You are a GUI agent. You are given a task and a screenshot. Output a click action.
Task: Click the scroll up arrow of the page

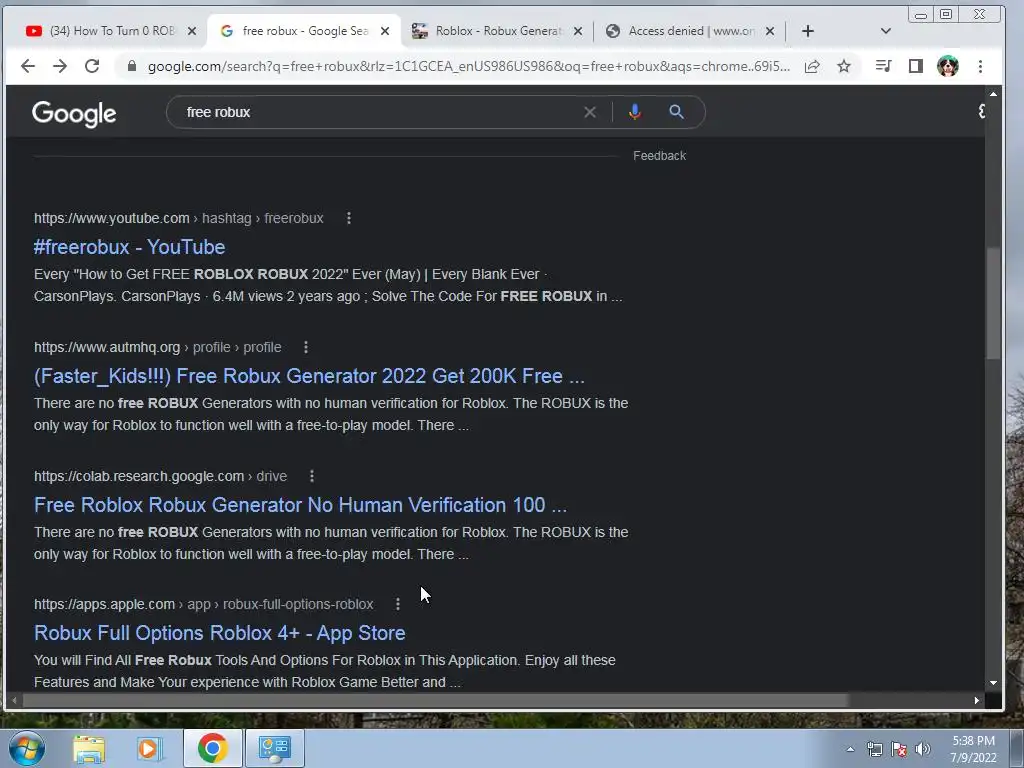[x=993, y=94]
